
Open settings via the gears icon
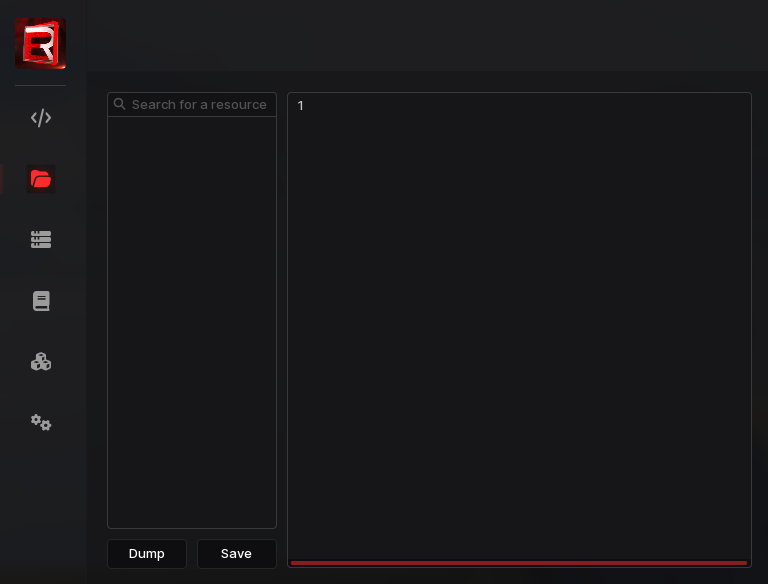(x=41, y=422)
